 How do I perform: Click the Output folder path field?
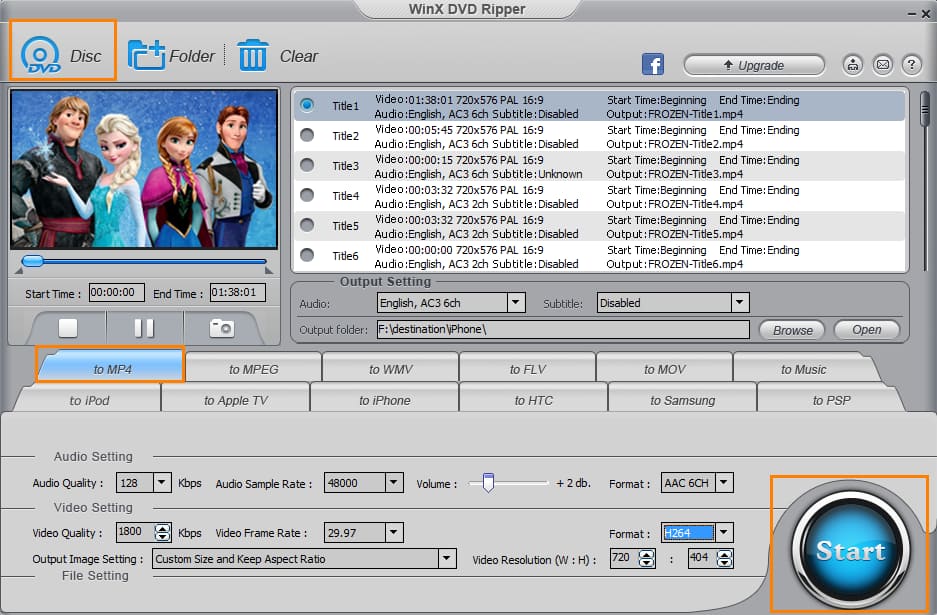click(x=563, y=329)
